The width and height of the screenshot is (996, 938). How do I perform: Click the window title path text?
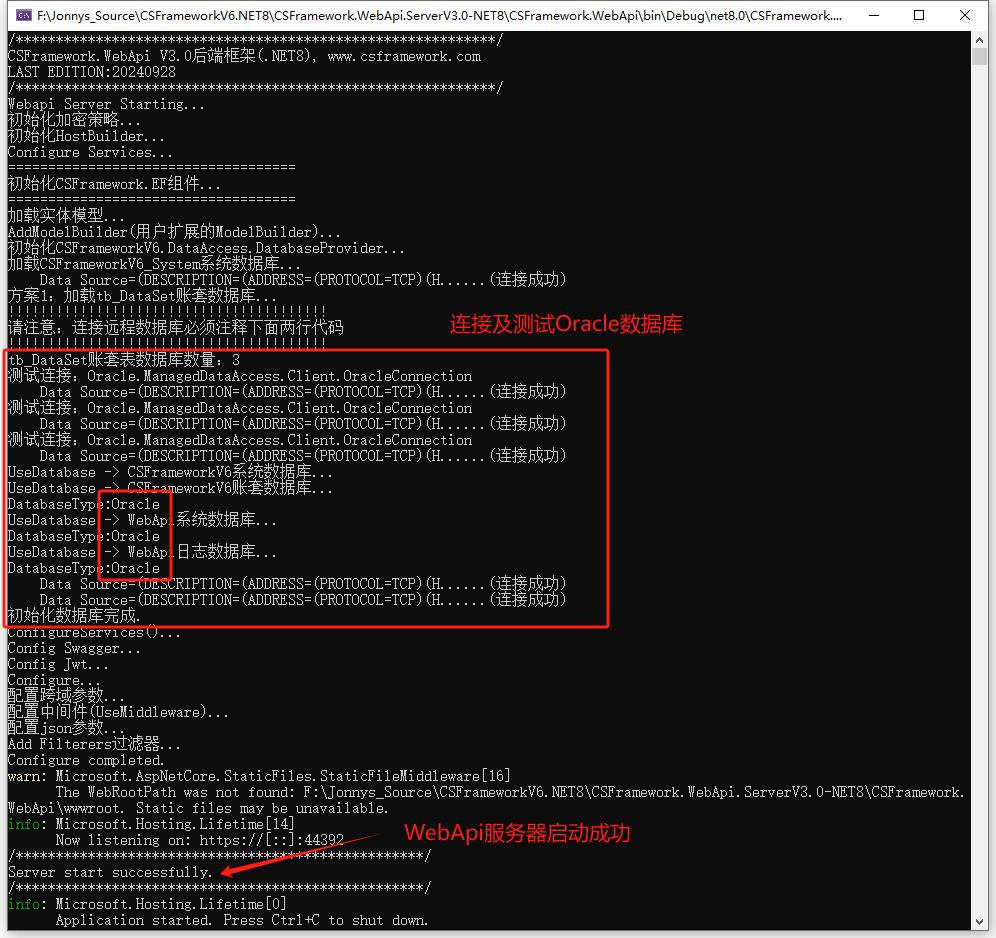click(x=440, y=15)
